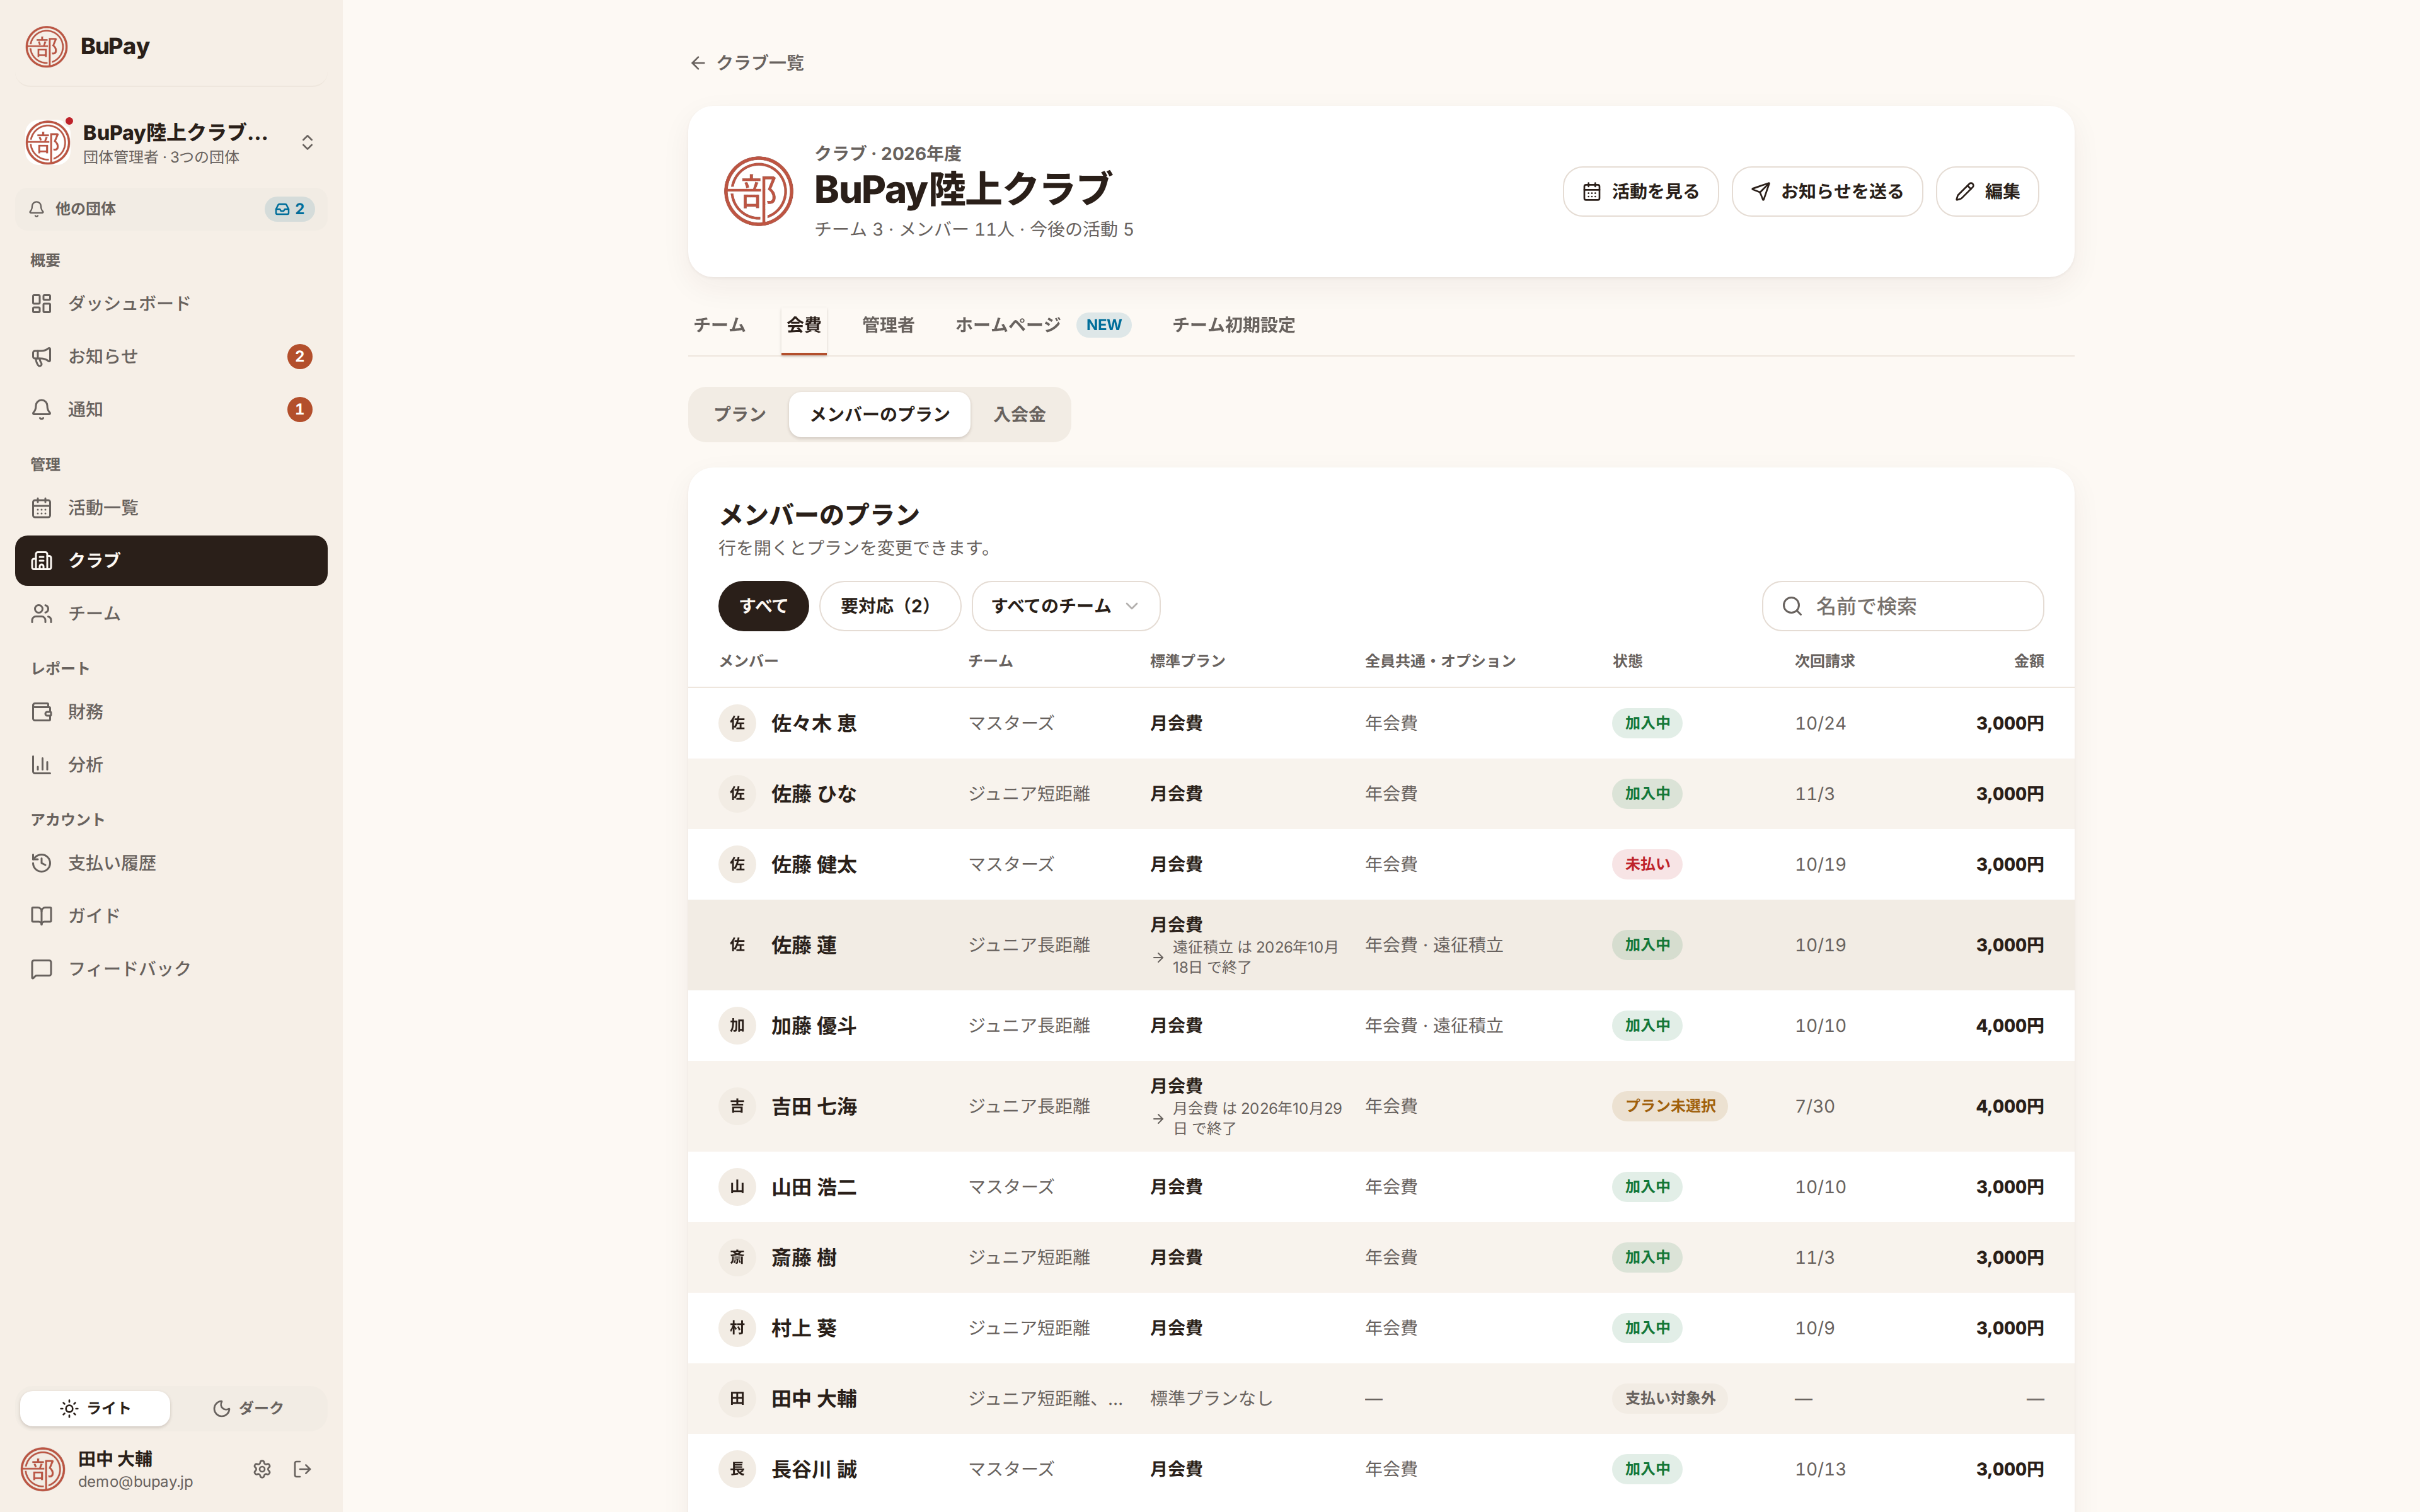Screen dimensions: 2420x1512
Task: Expand the 田中 大輔 table row
Action: click(x=1380, y=1399)
